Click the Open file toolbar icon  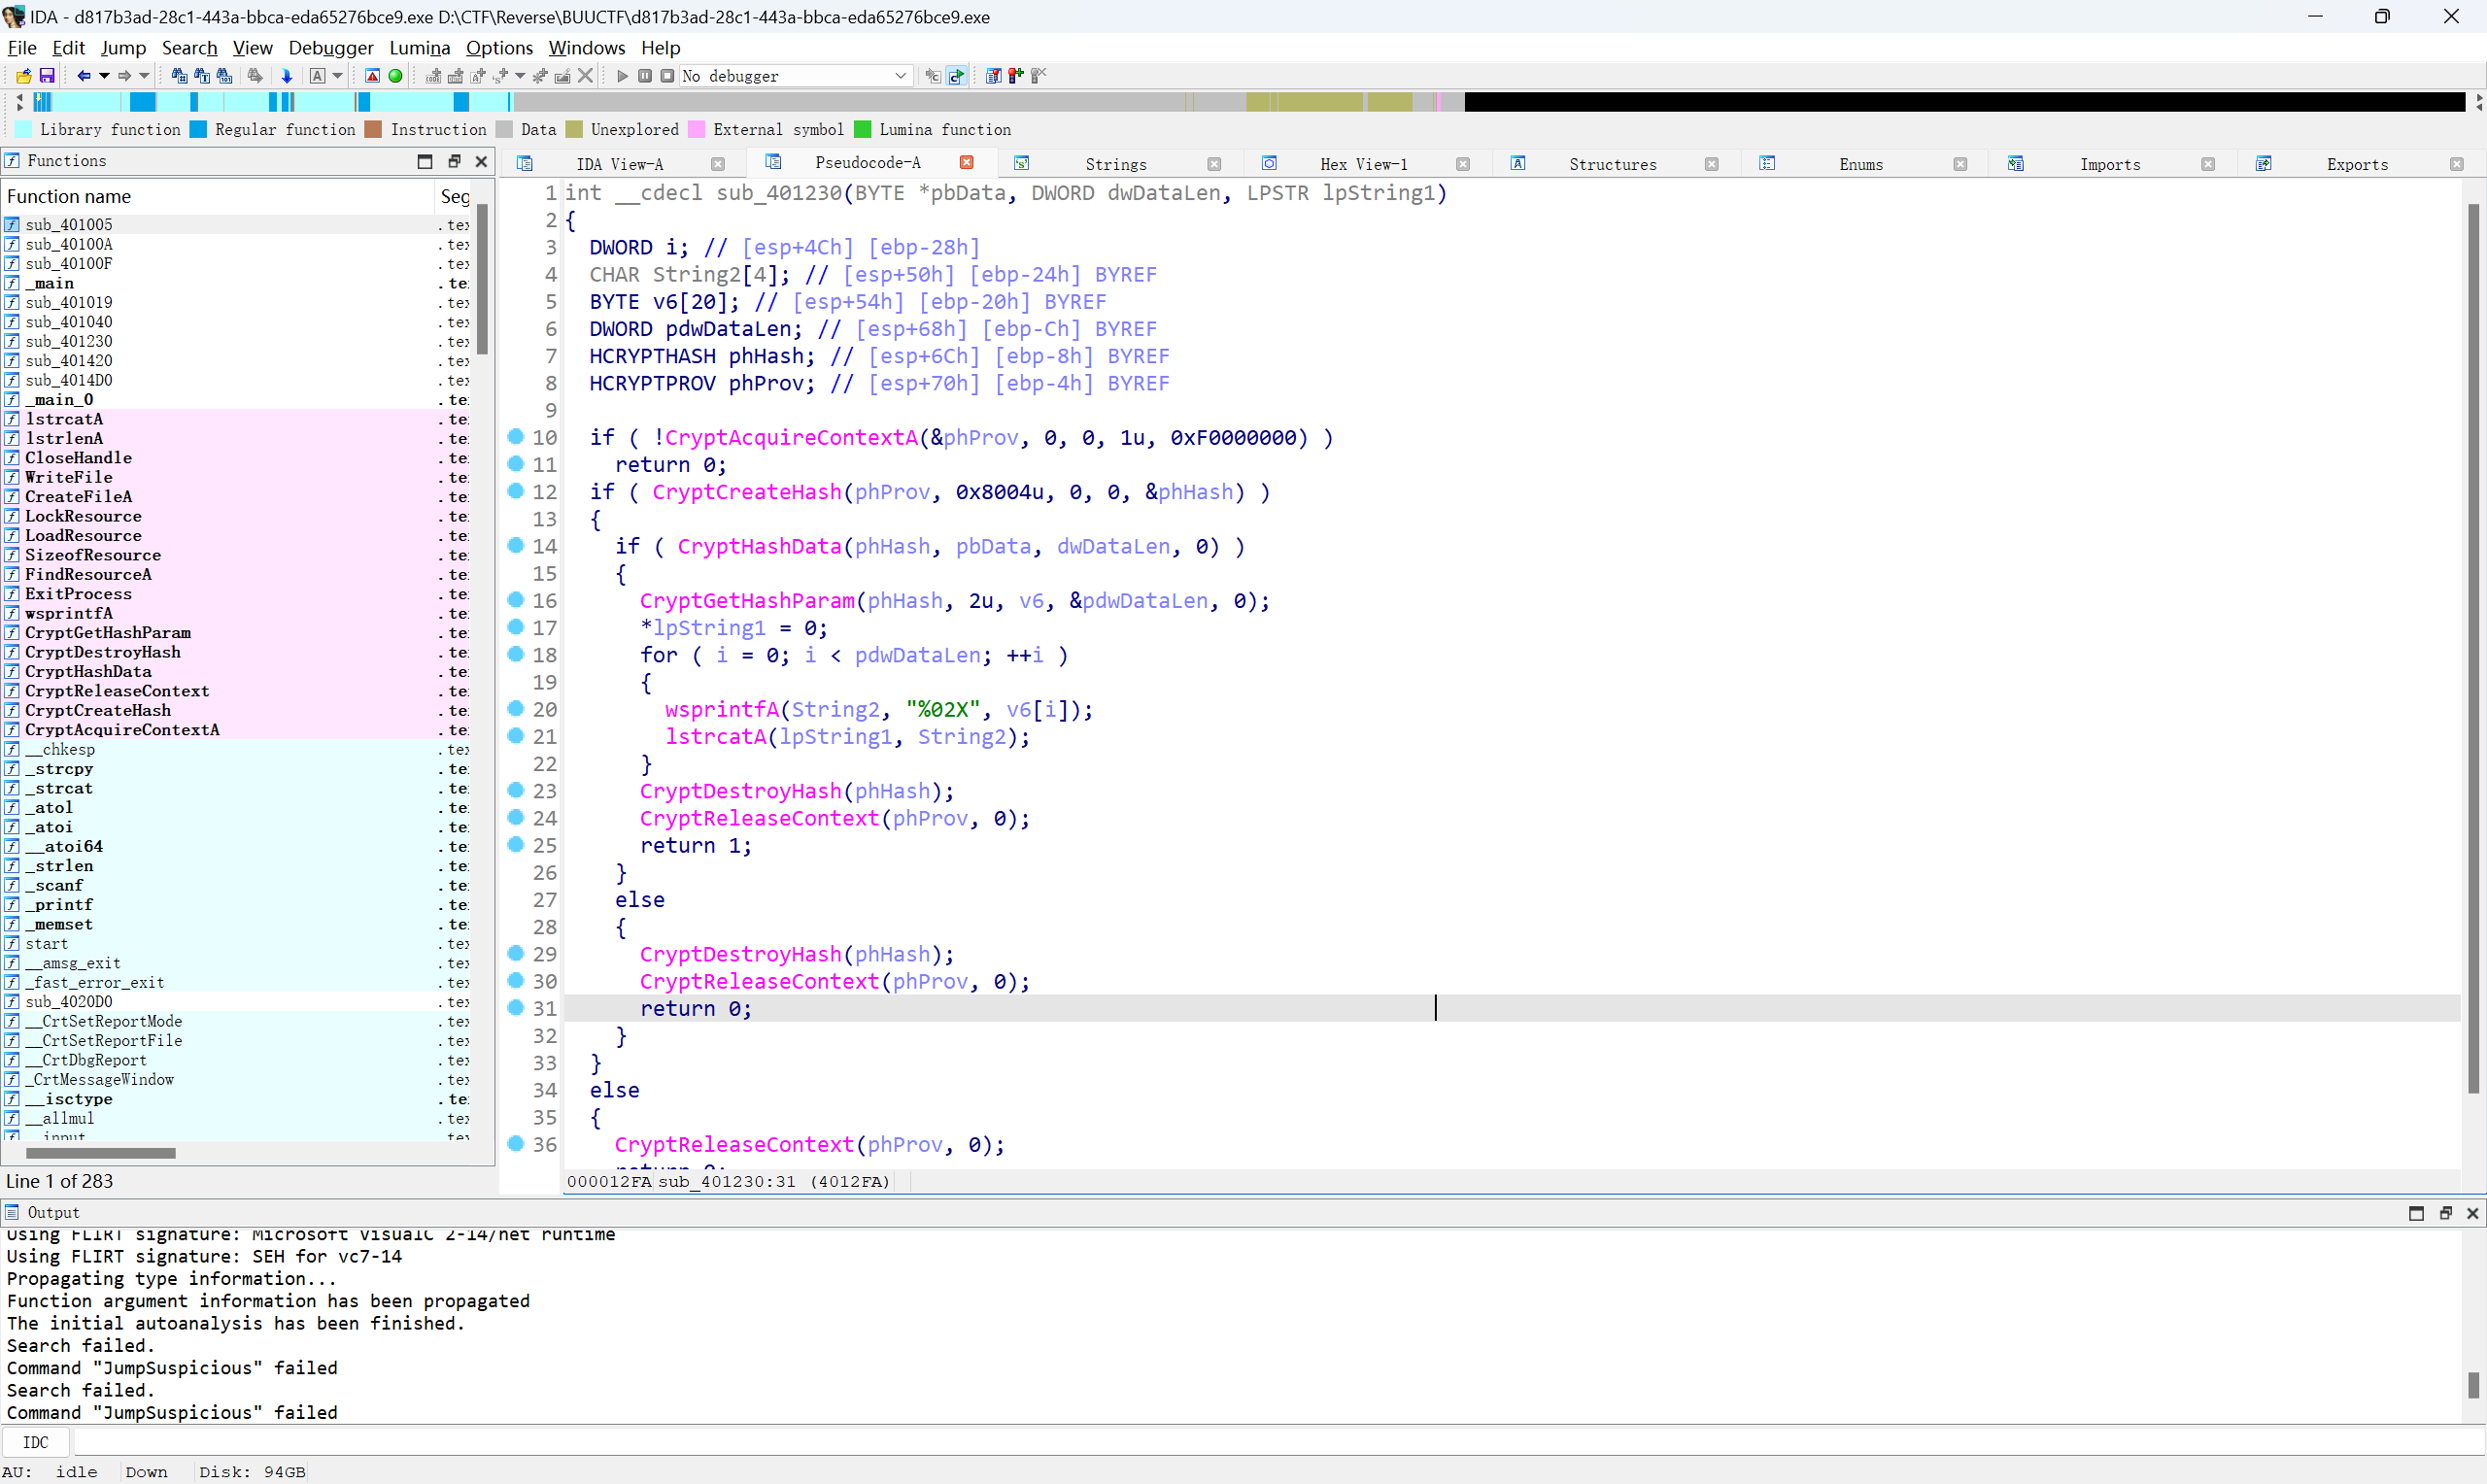click(x=23, y=76)
